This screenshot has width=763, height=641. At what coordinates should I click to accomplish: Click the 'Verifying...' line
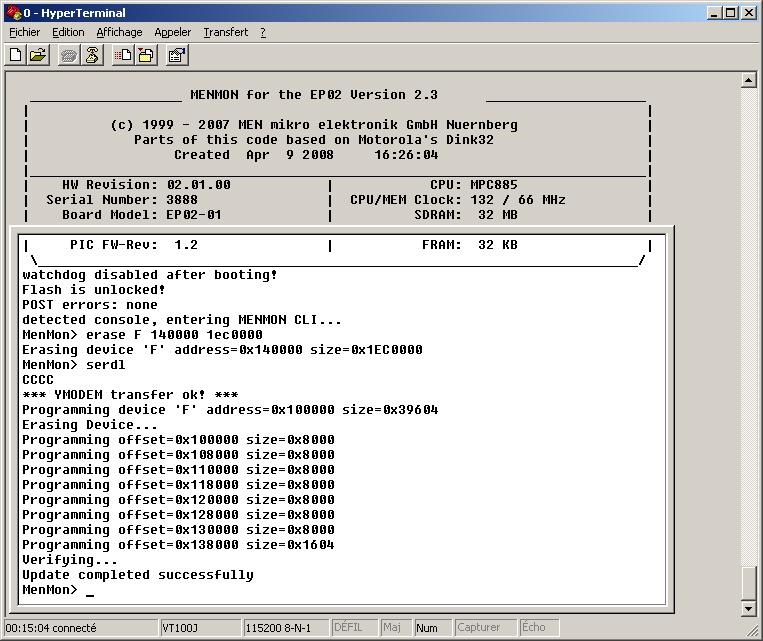coord(70,560)
